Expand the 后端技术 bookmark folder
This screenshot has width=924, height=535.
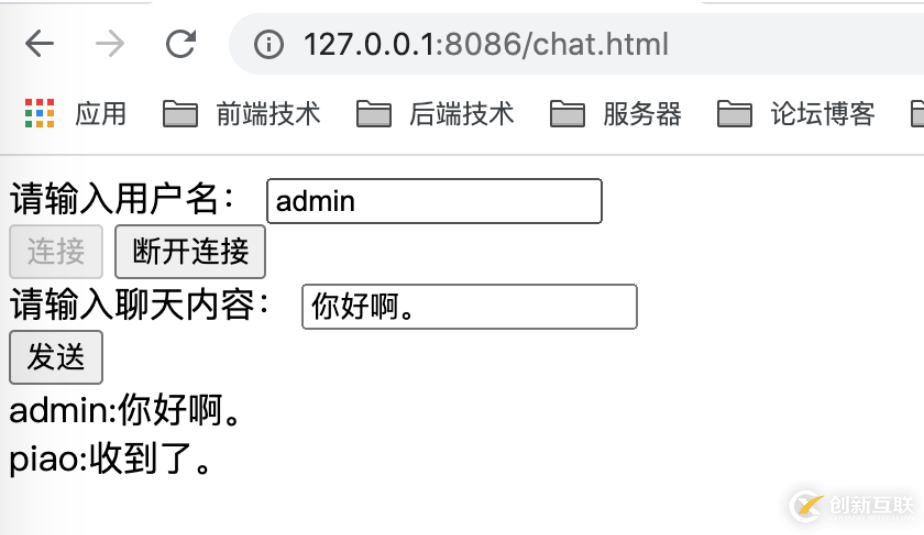coord(435,114)
